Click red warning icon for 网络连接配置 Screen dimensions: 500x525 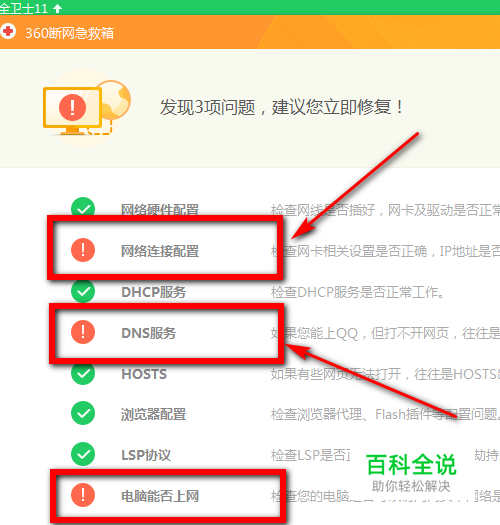point(83,250)
